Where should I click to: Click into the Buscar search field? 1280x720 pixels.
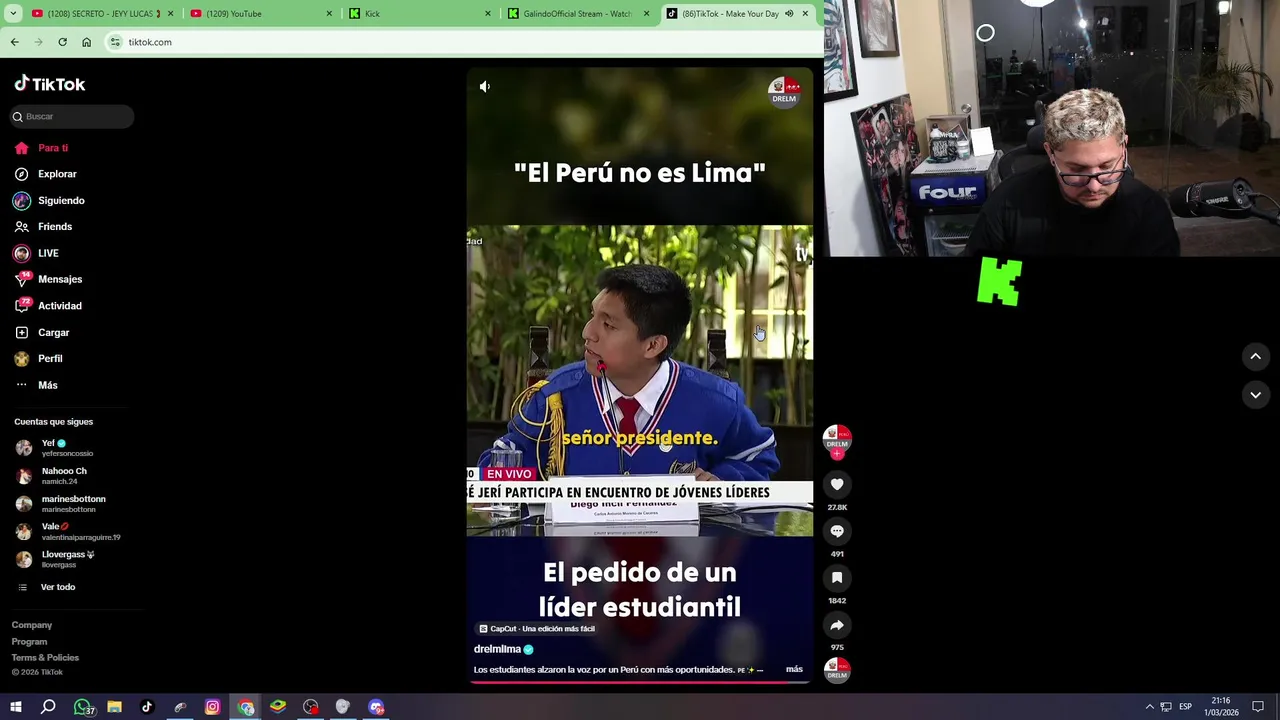pyautogui.click(x=72, y=117)
